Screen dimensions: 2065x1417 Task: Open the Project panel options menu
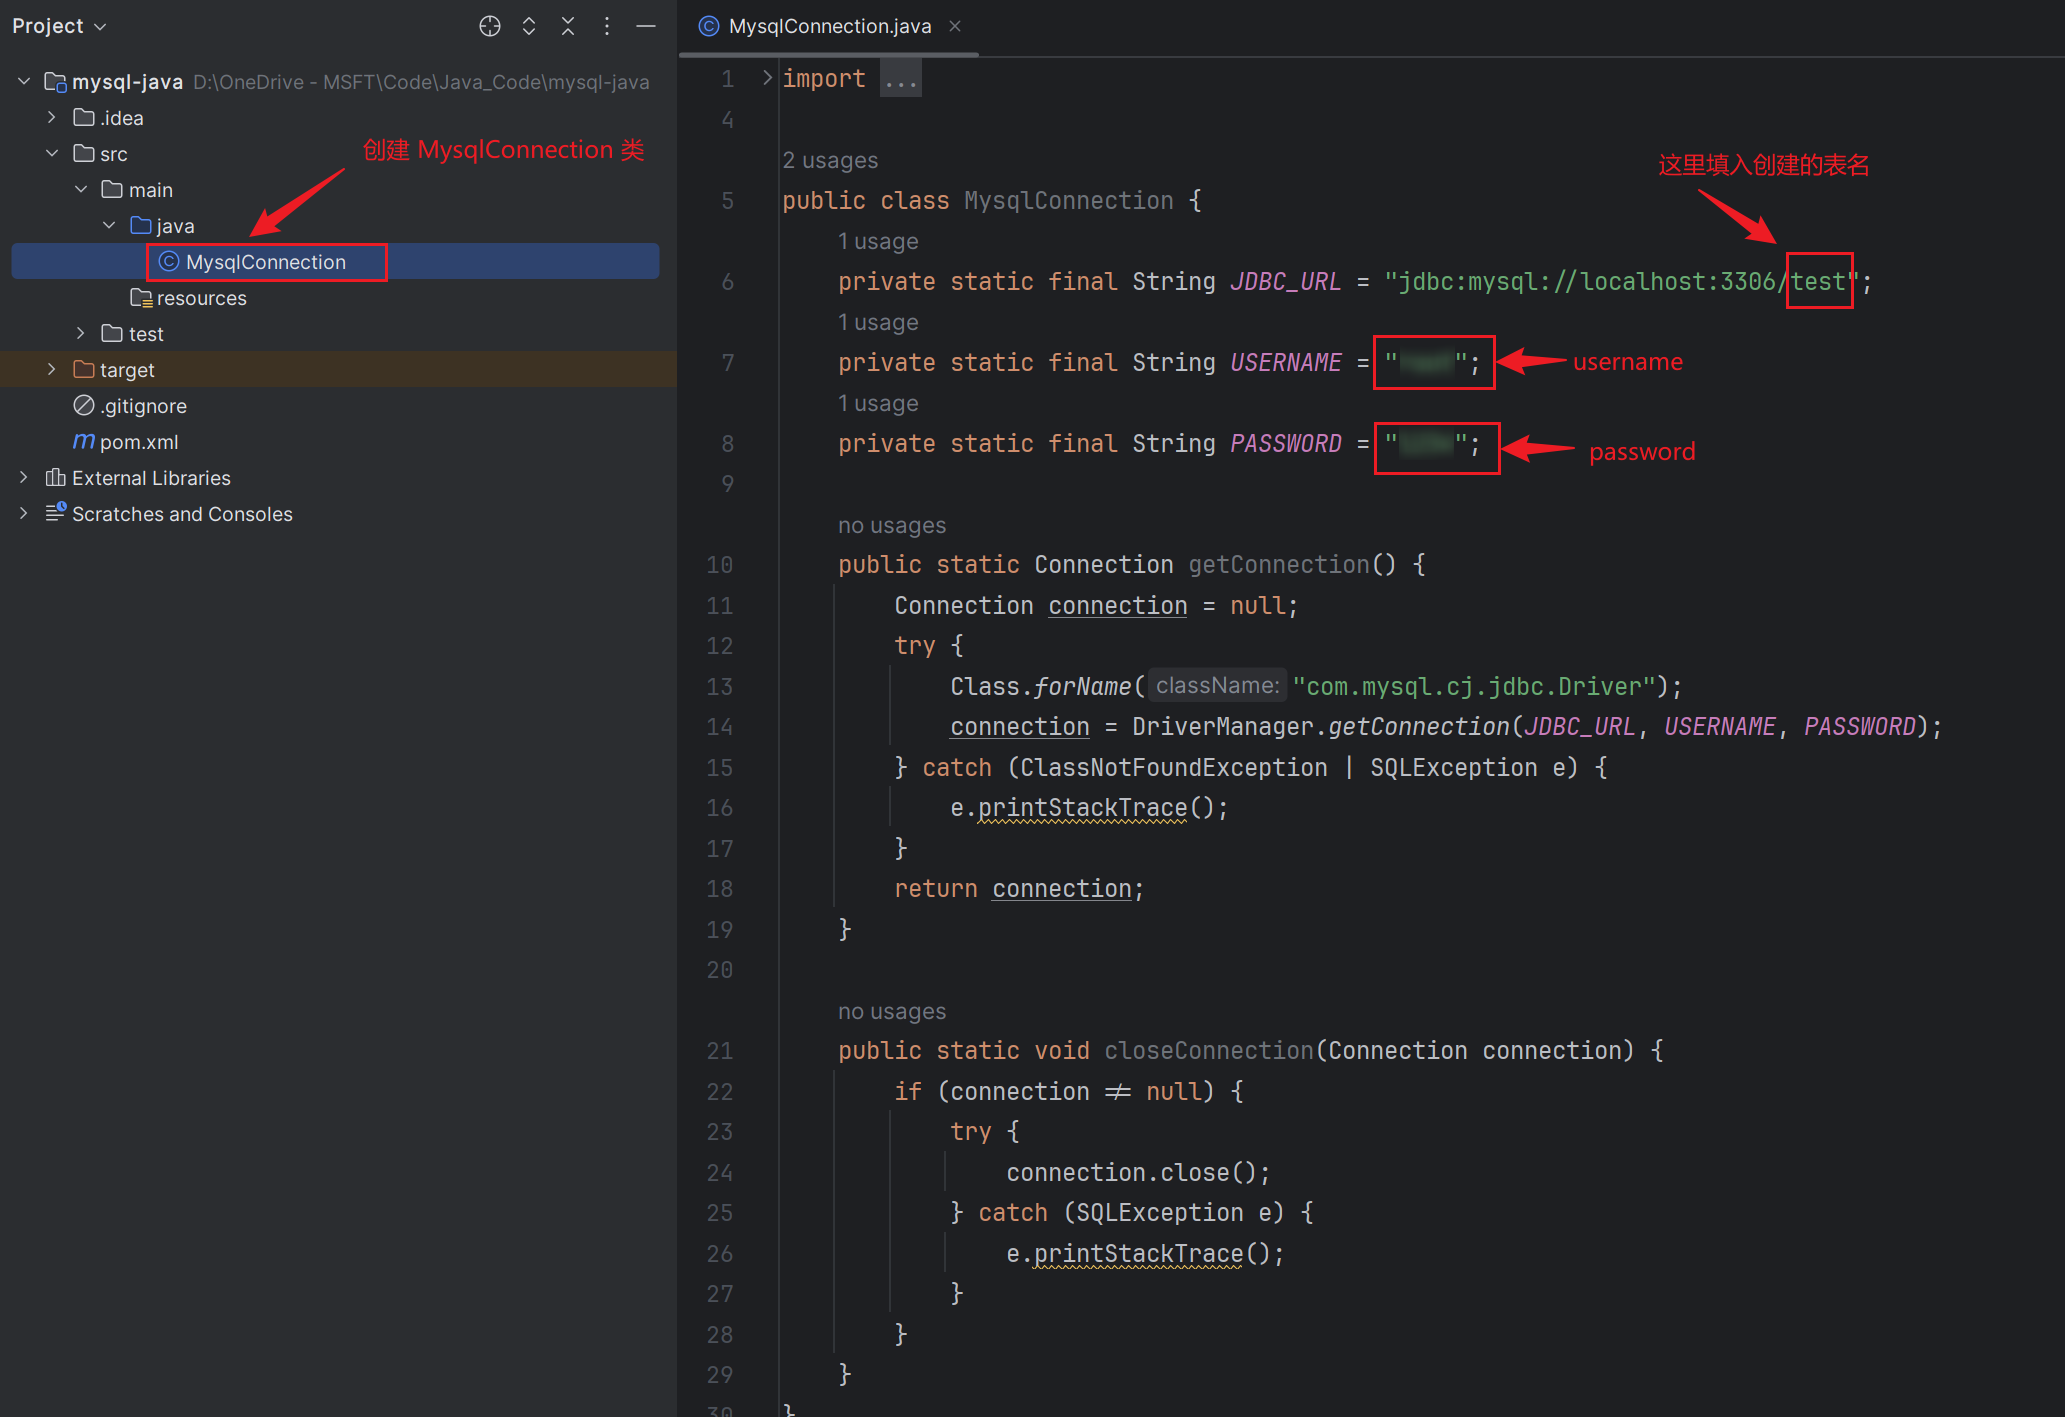point(607,27)
